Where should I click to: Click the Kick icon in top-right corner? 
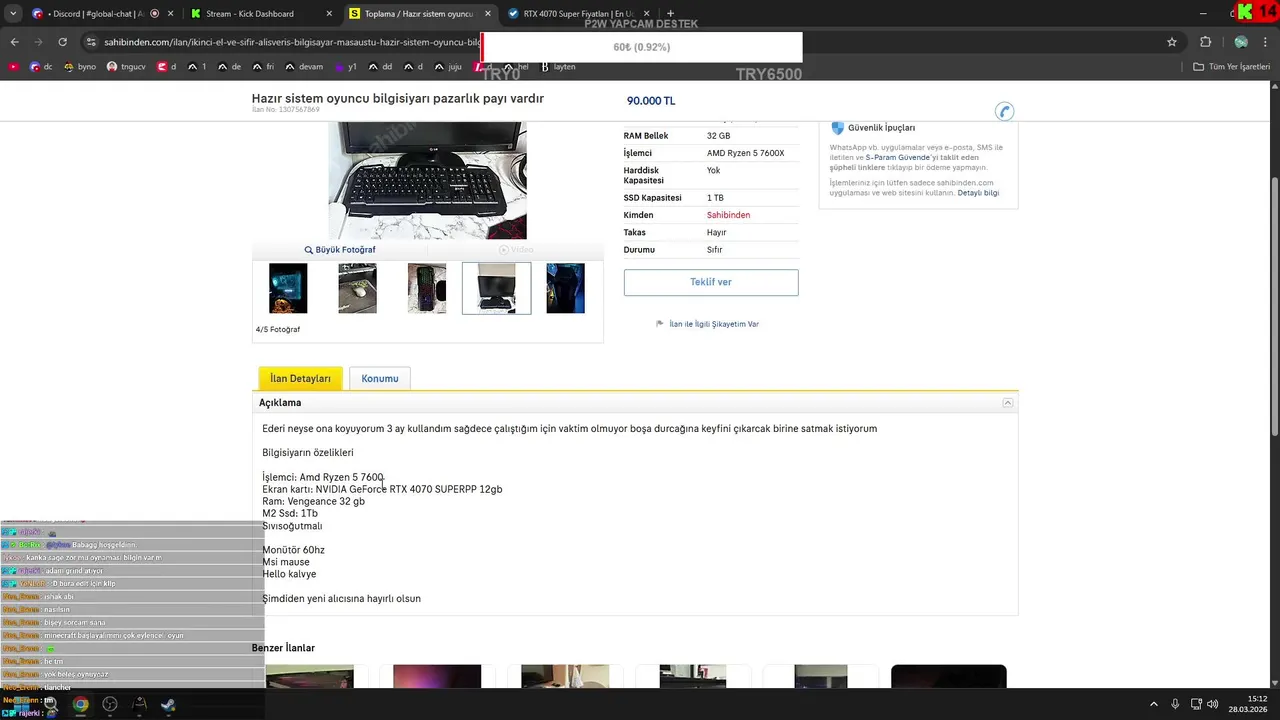pos(1244,11)
